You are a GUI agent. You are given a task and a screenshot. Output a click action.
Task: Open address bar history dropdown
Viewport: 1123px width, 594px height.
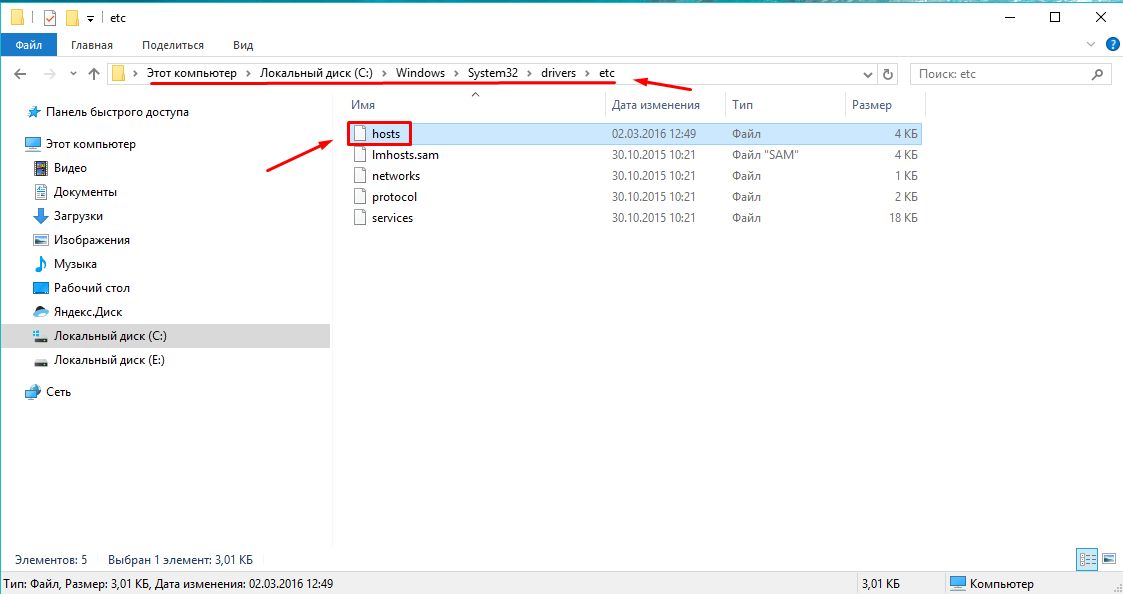point(867,74)
